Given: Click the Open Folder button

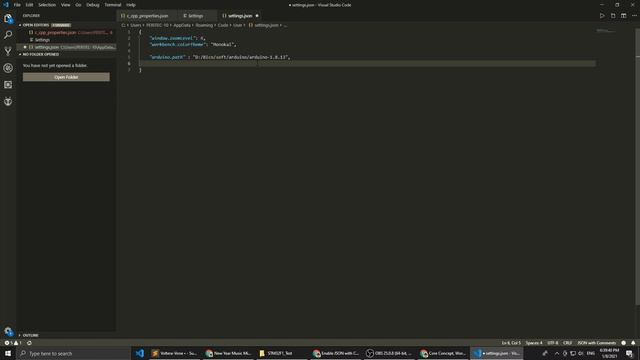Looking at the screenshot, I should [x=66, y=77].
